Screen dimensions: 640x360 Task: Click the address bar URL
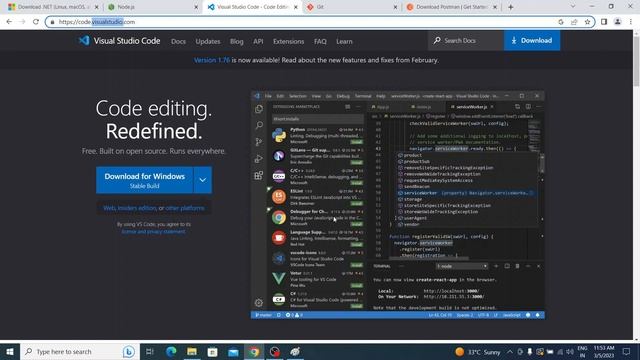tap(97, 22)
